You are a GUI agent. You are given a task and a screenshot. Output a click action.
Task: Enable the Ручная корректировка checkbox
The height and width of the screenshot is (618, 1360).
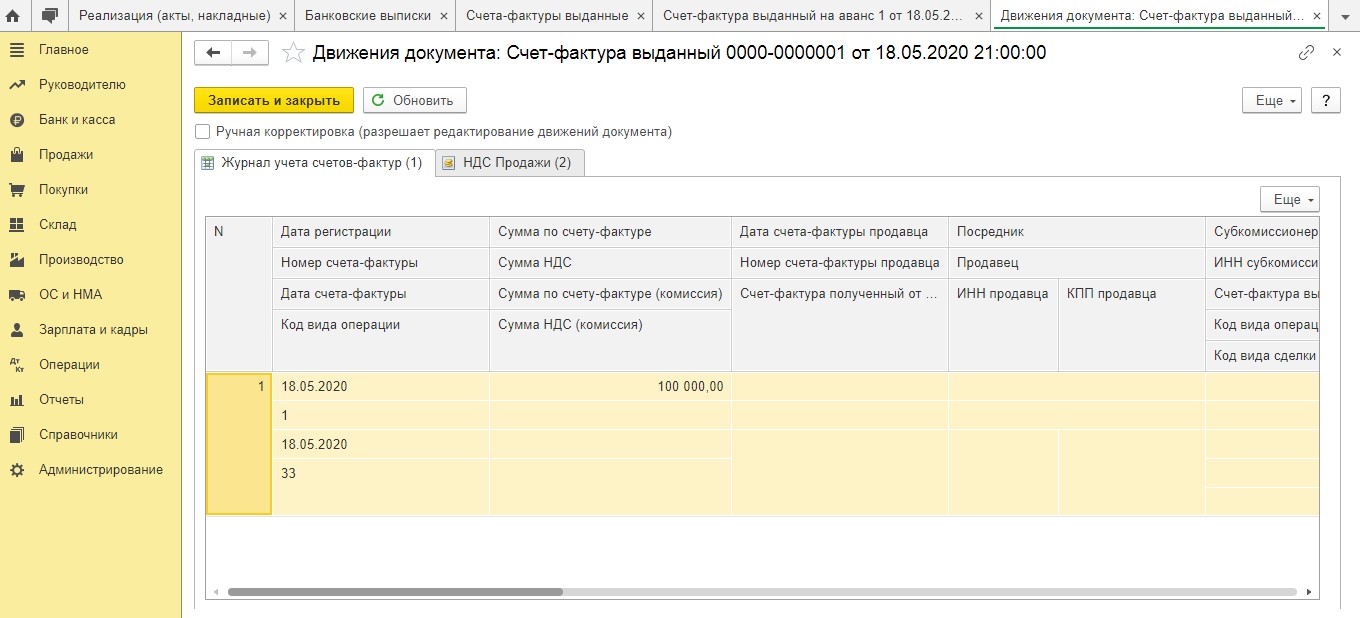pyautogui.click(x=203, y=131)
